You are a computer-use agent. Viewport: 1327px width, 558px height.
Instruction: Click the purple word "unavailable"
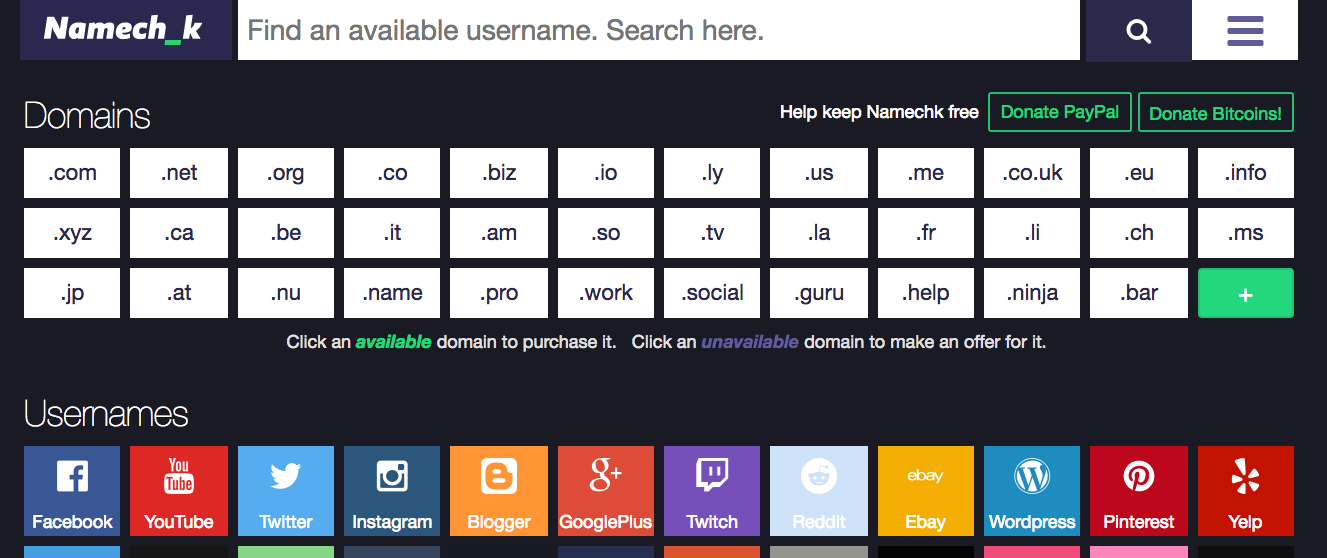coord(749,342)
